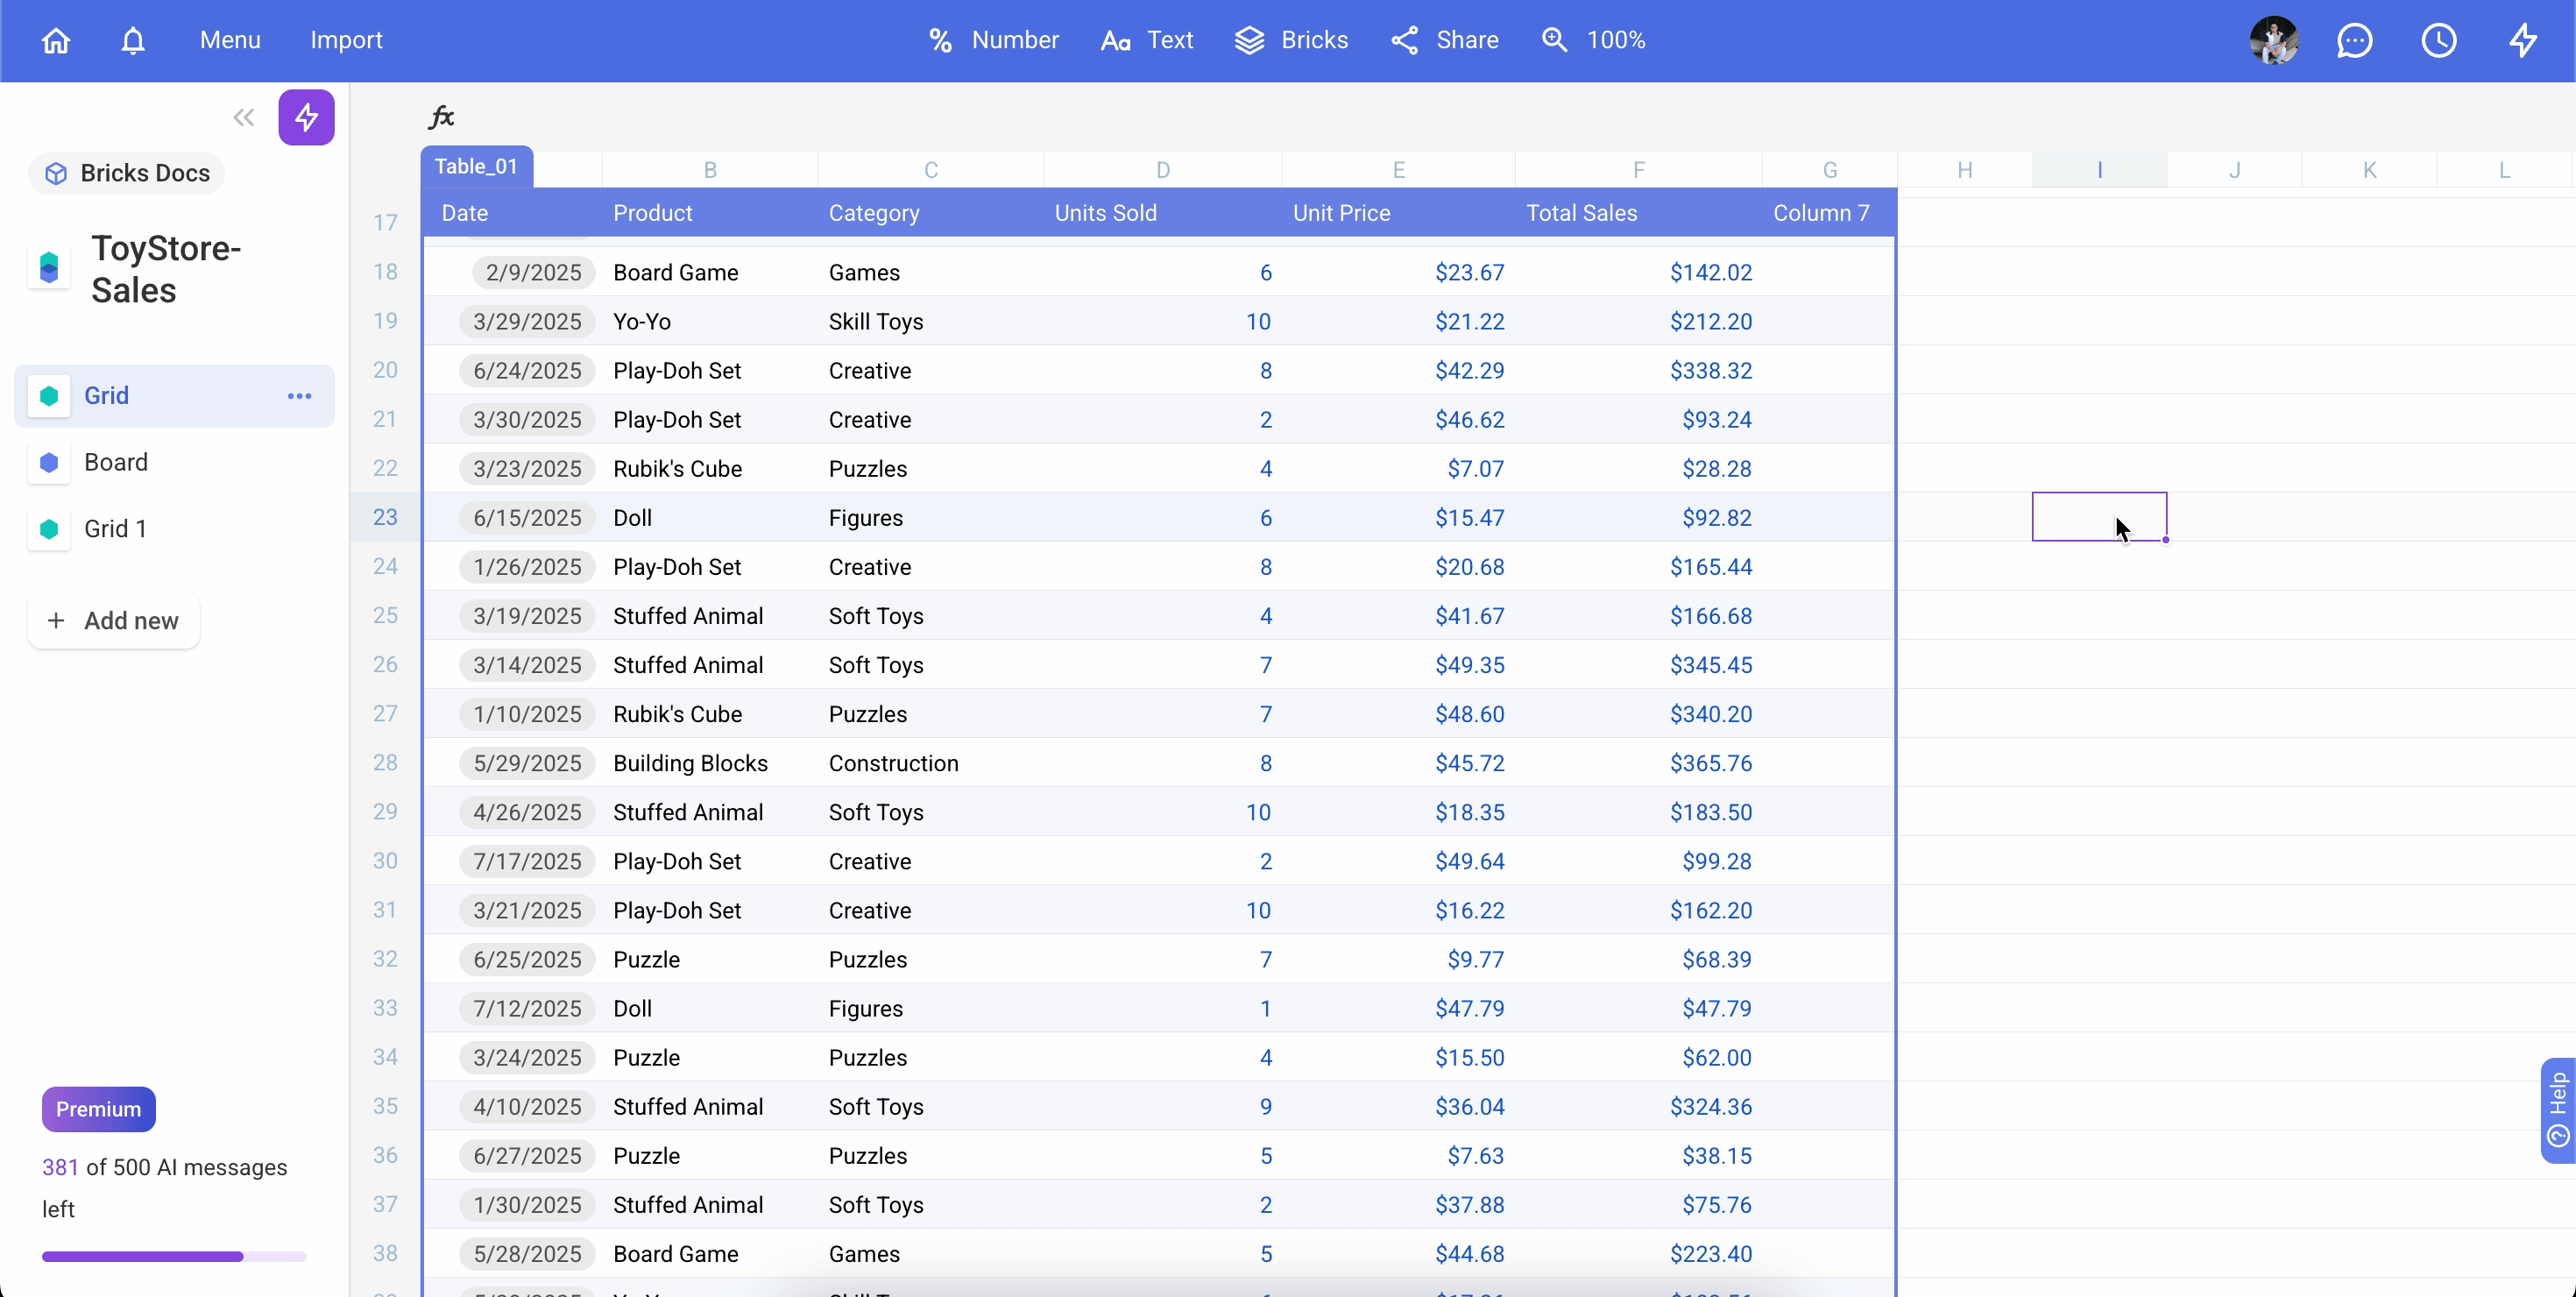Screen dimensions: 2576x1297
Task: Click Add new page button
Action: tap(113, 621)
